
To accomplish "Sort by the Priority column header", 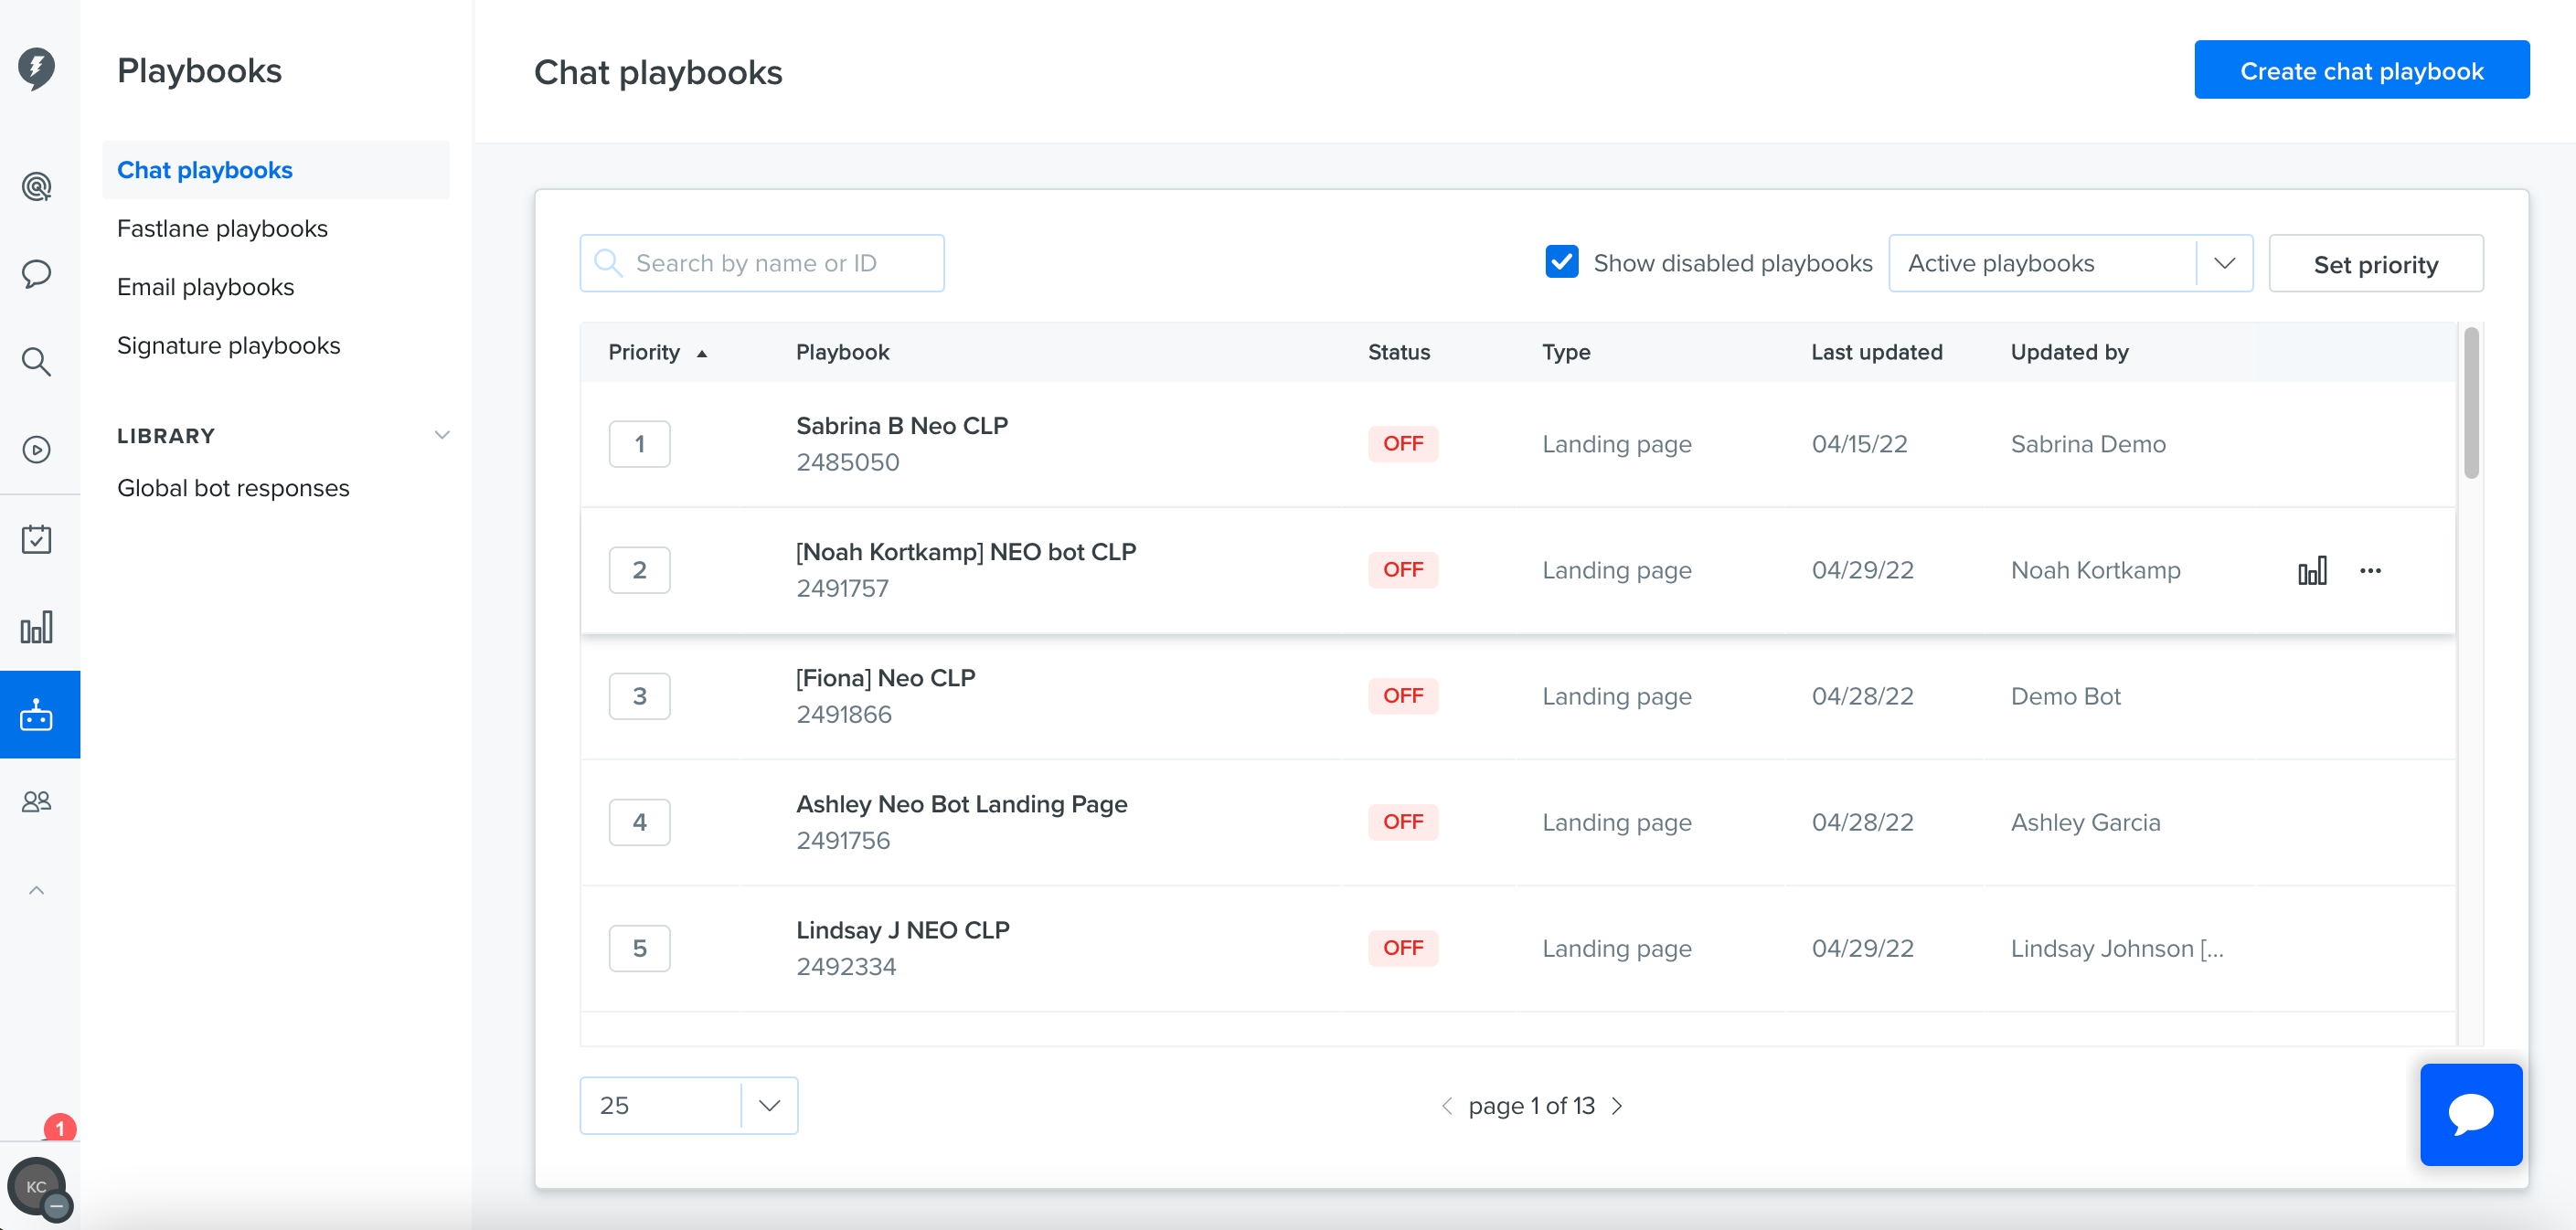I will point(657,352).
